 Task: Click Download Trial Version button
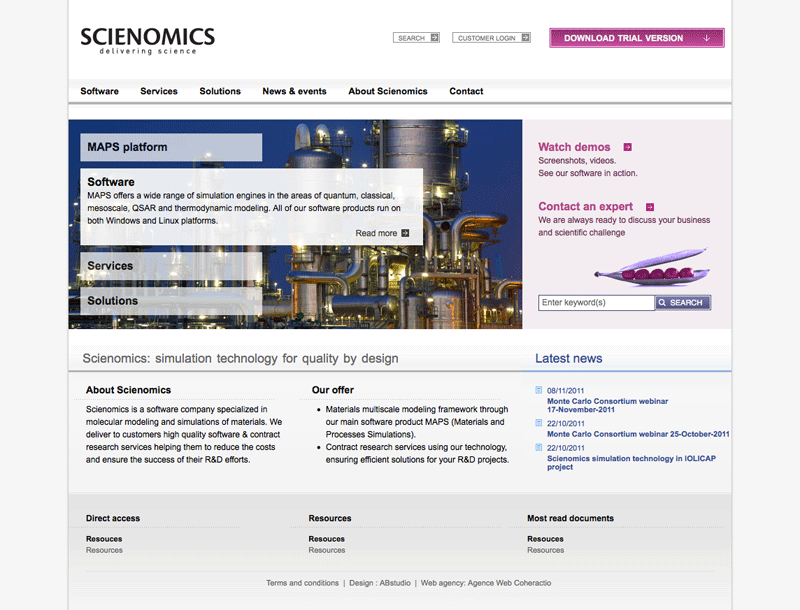pyautogui.click(x=637, y=38)
